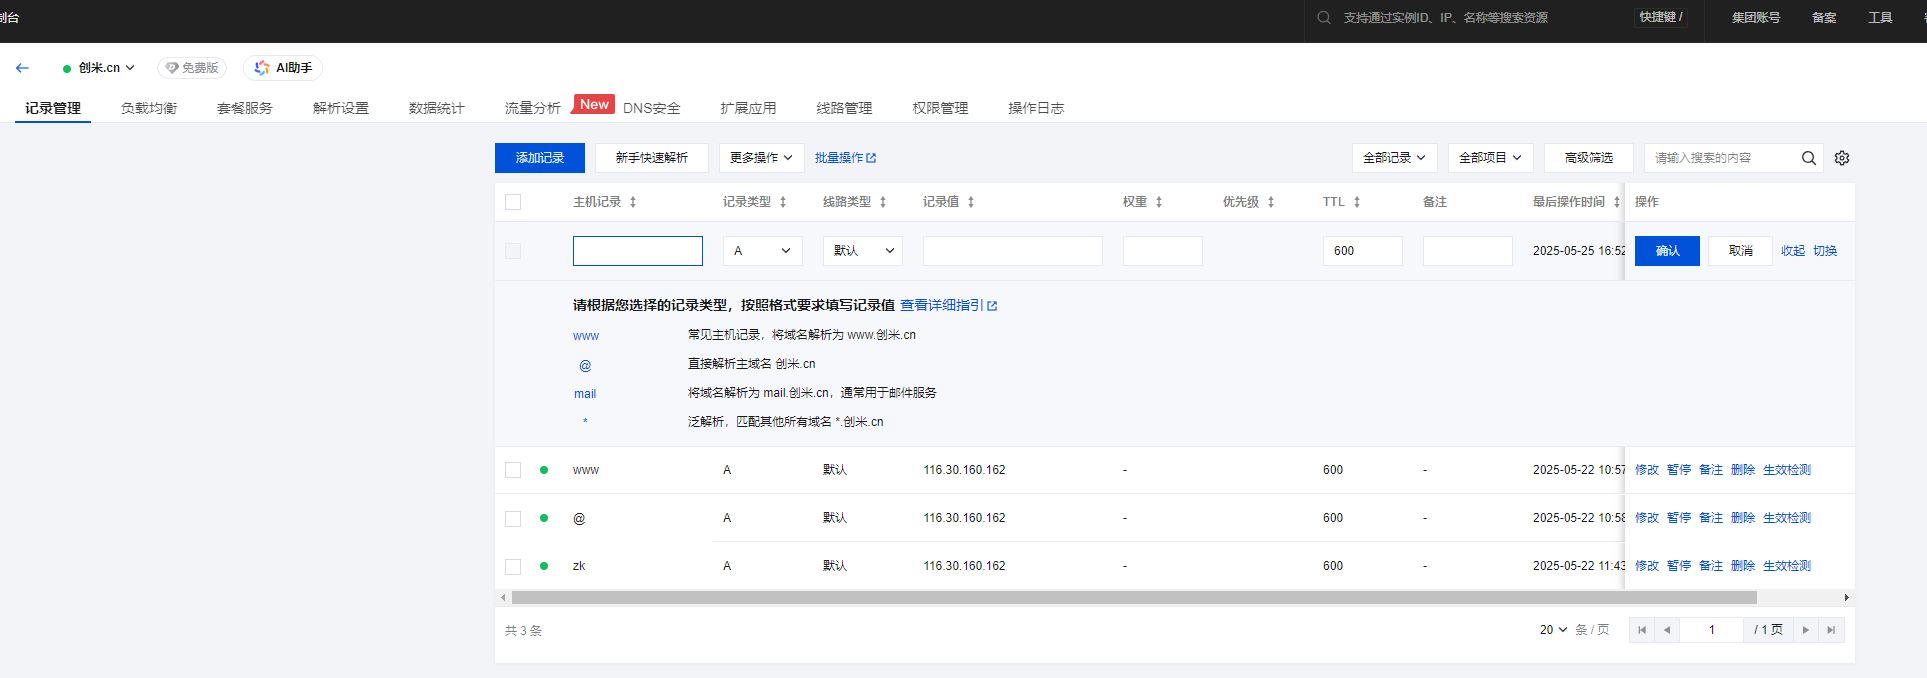Open the DNS安全 tab
Image resolution: width=1927 pixels, height=678 pixels.
tap(651, 108)
